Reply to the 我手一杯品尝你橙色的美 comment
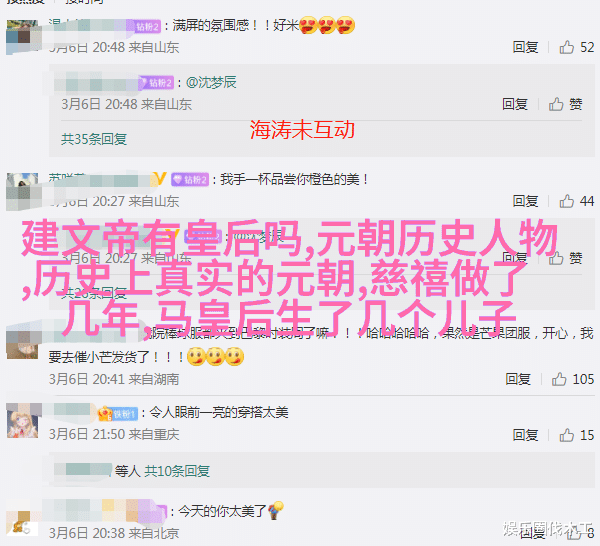Viewport: 600px width, 546px height. click(525, 201)
